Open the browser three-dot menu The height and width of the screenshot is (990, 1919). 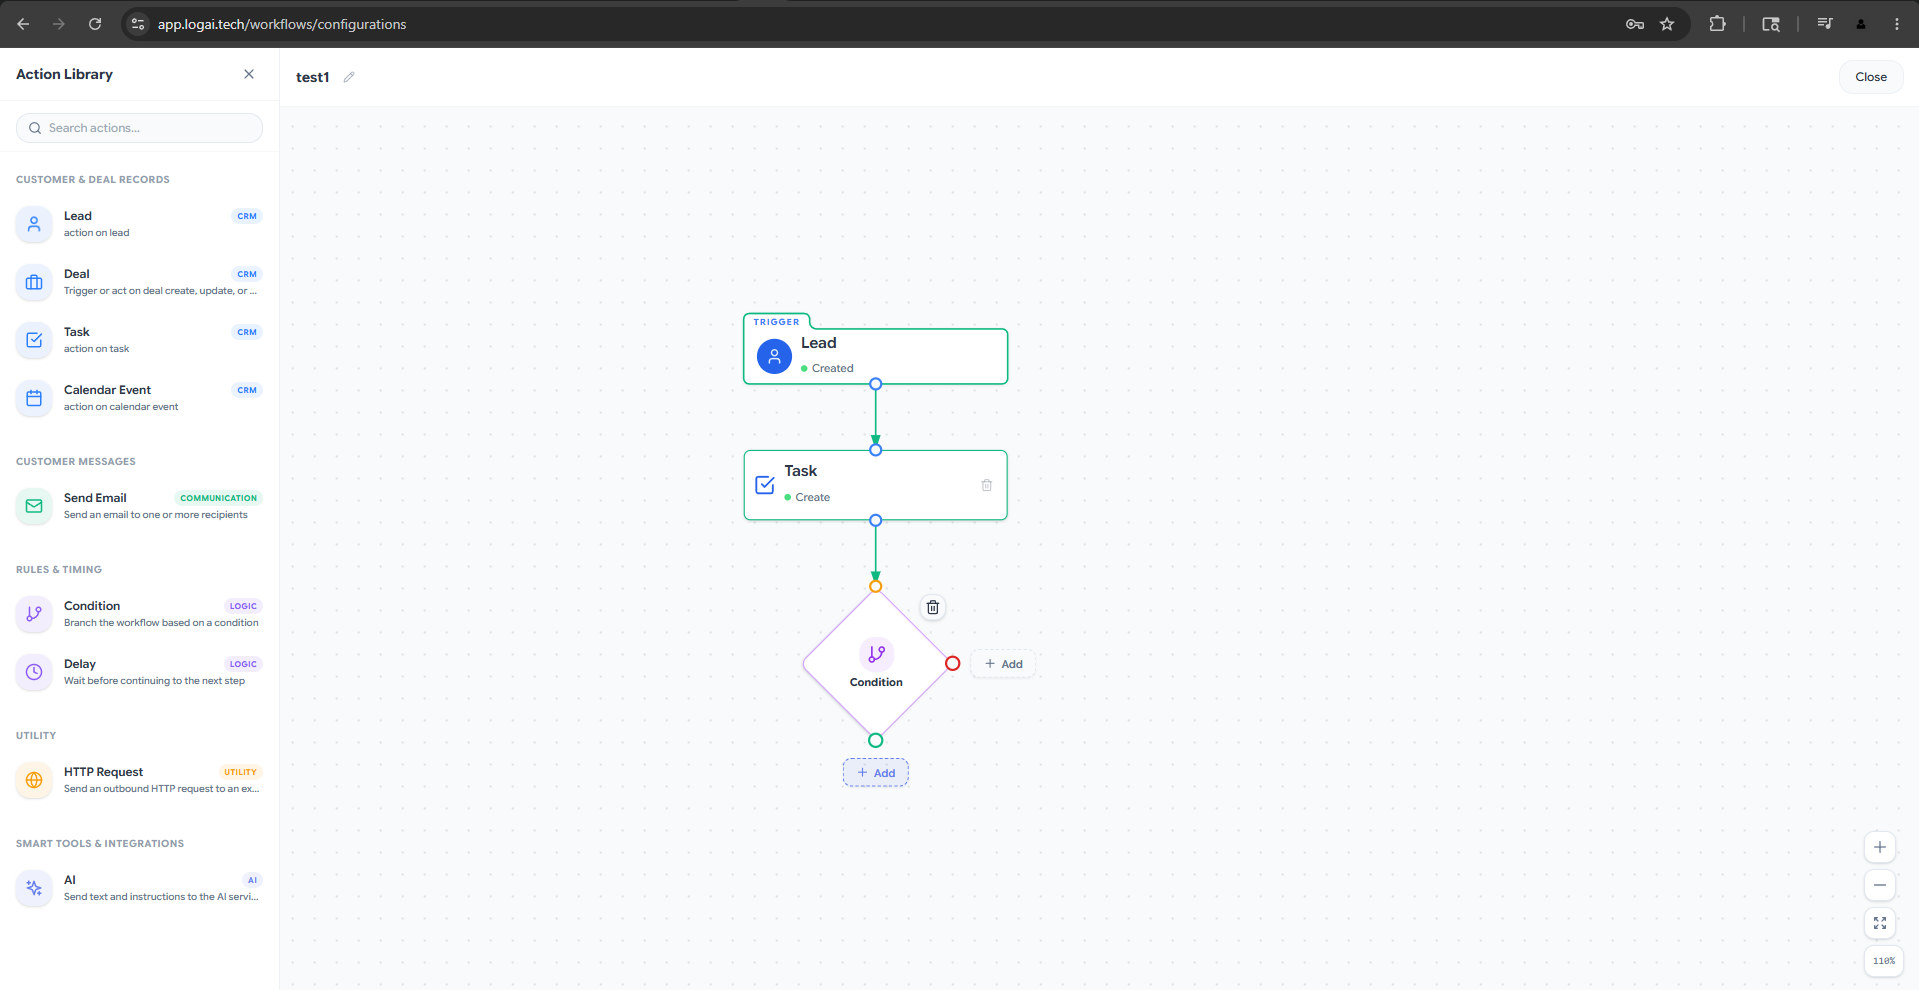[1897, 24]
